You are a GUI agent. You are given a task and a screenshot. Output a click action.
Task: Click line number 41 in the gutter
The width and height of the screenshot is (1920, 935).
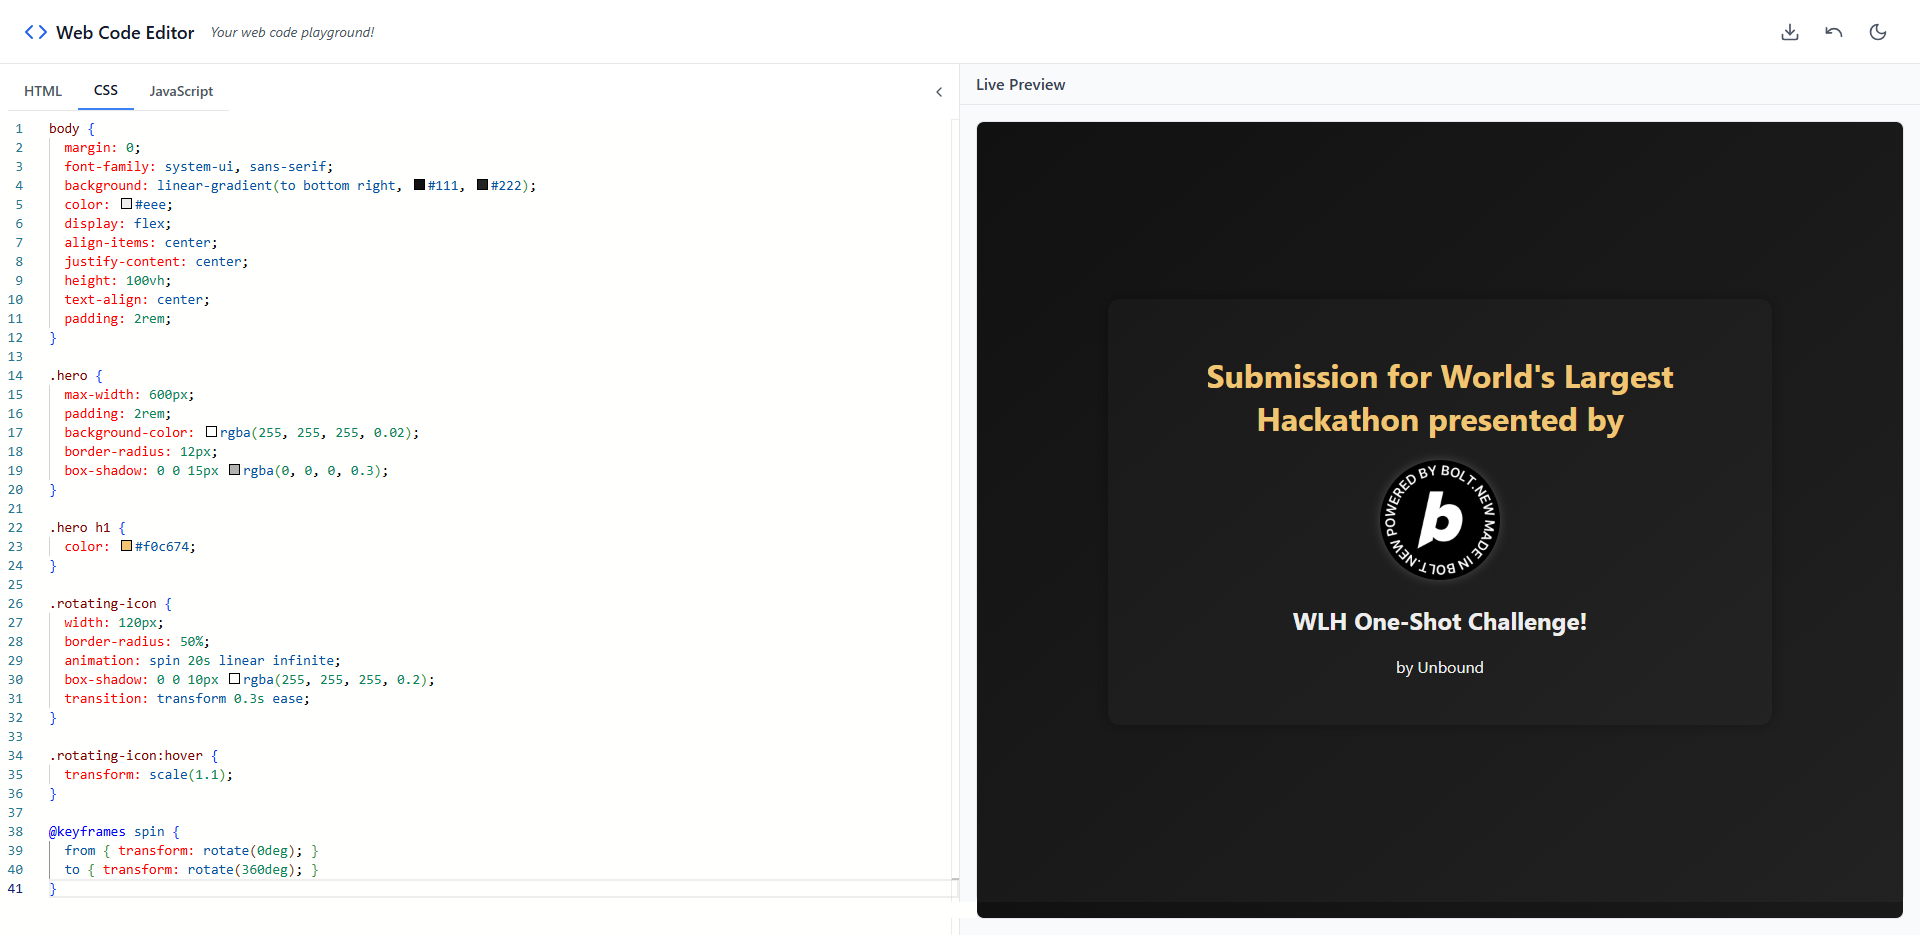(15, 888)
